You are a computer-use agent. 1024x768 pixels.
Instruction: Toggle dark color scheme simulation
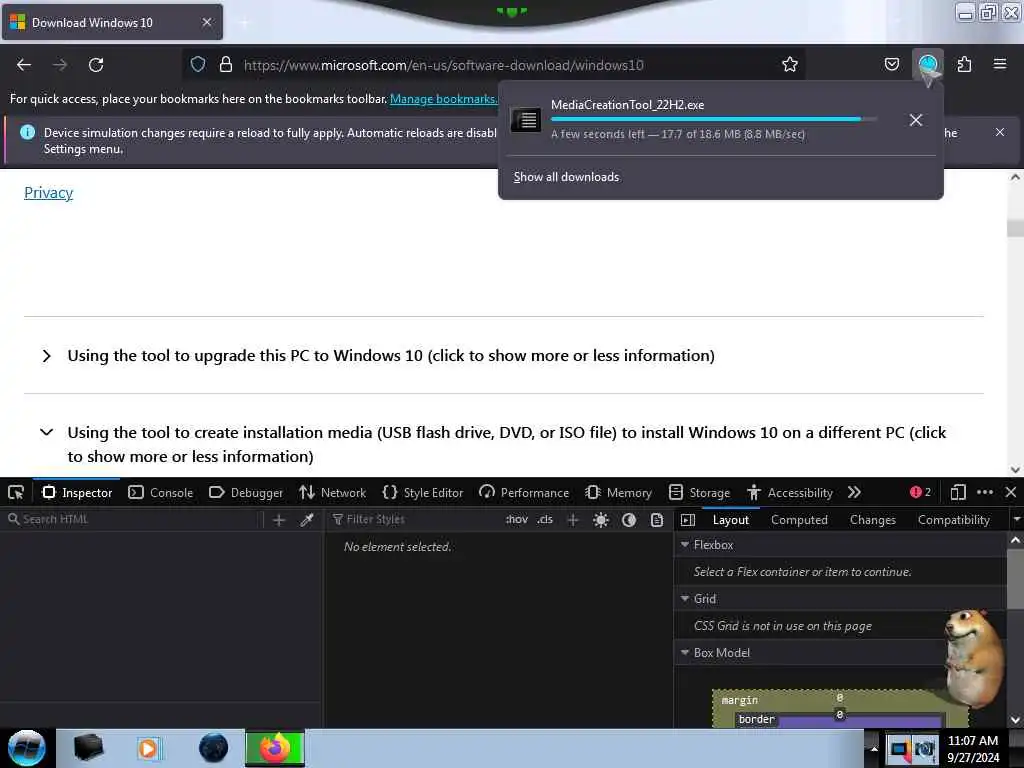pos(629,520)
